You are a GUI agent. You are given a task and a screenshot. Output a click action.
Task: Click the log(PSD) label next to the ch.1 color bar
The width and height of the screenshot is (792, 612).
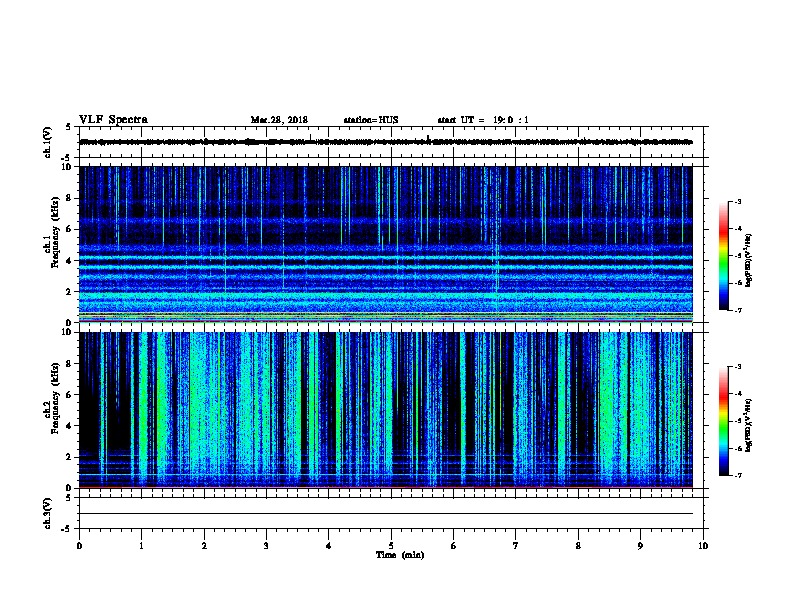pyautogui.click(x=749, y=261)
